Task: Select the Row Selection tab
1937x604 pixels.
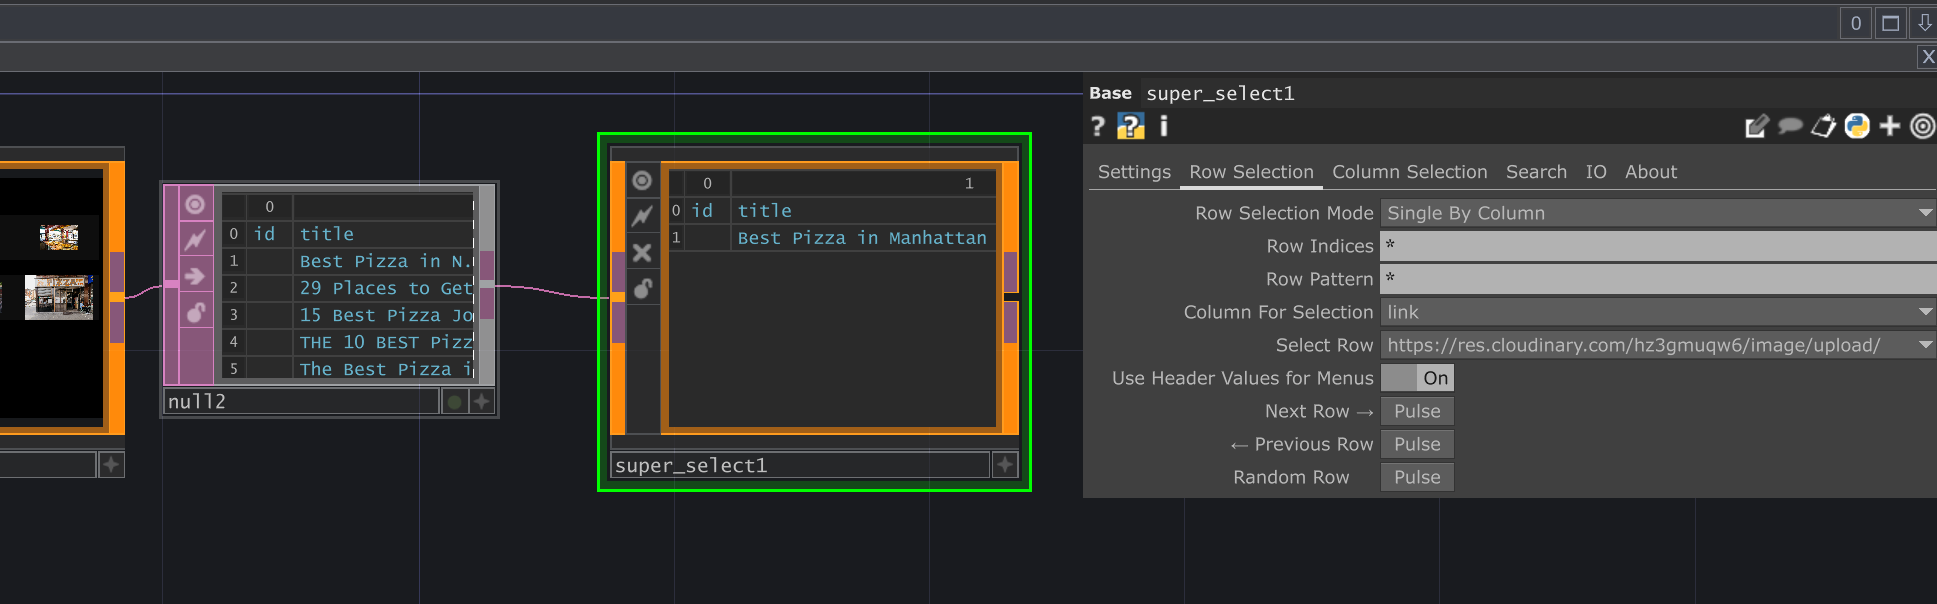Action: tap(1251, 172)
